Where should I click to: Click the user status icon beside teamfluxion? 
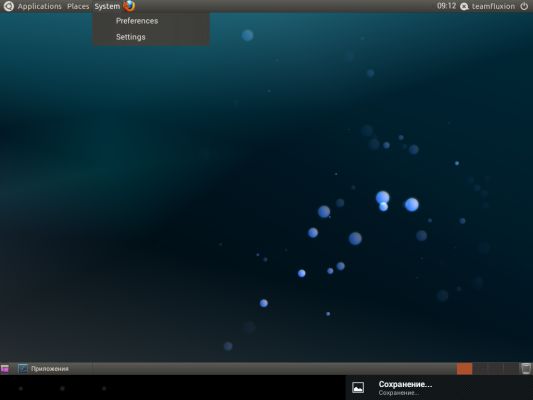(464, 6)
